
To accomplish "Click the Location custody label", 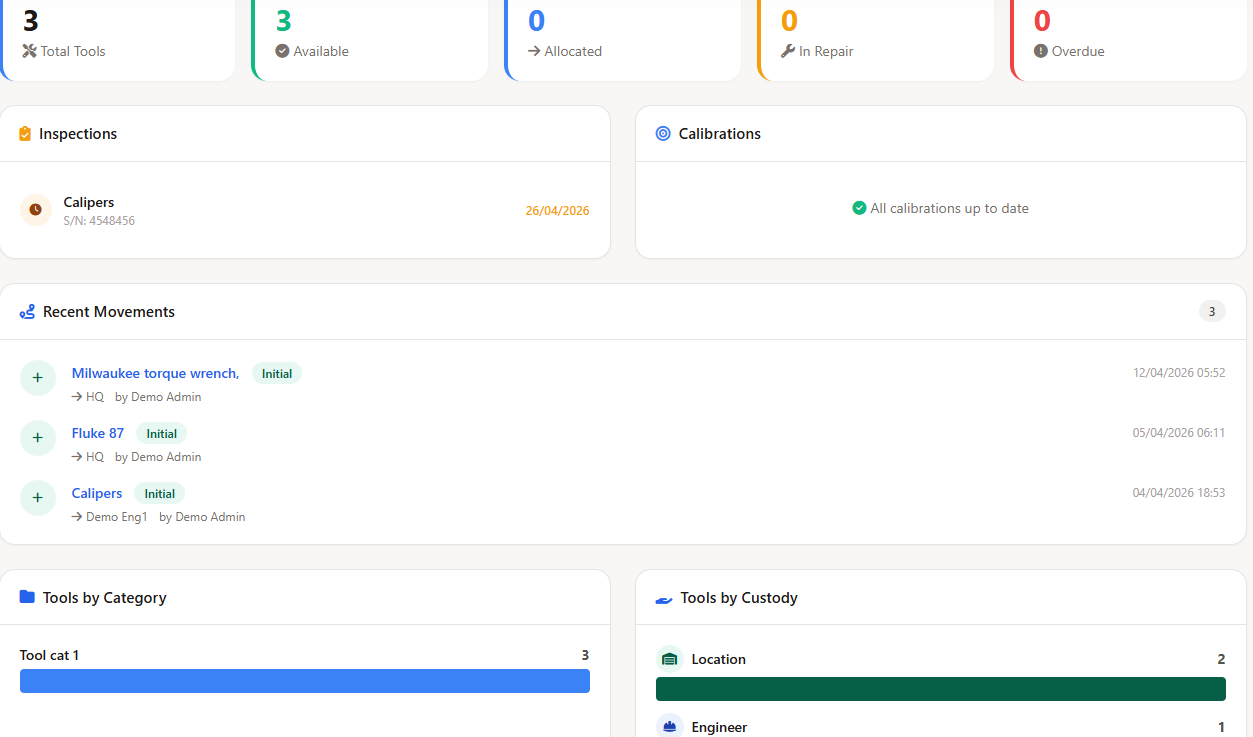I will (719, 659).
